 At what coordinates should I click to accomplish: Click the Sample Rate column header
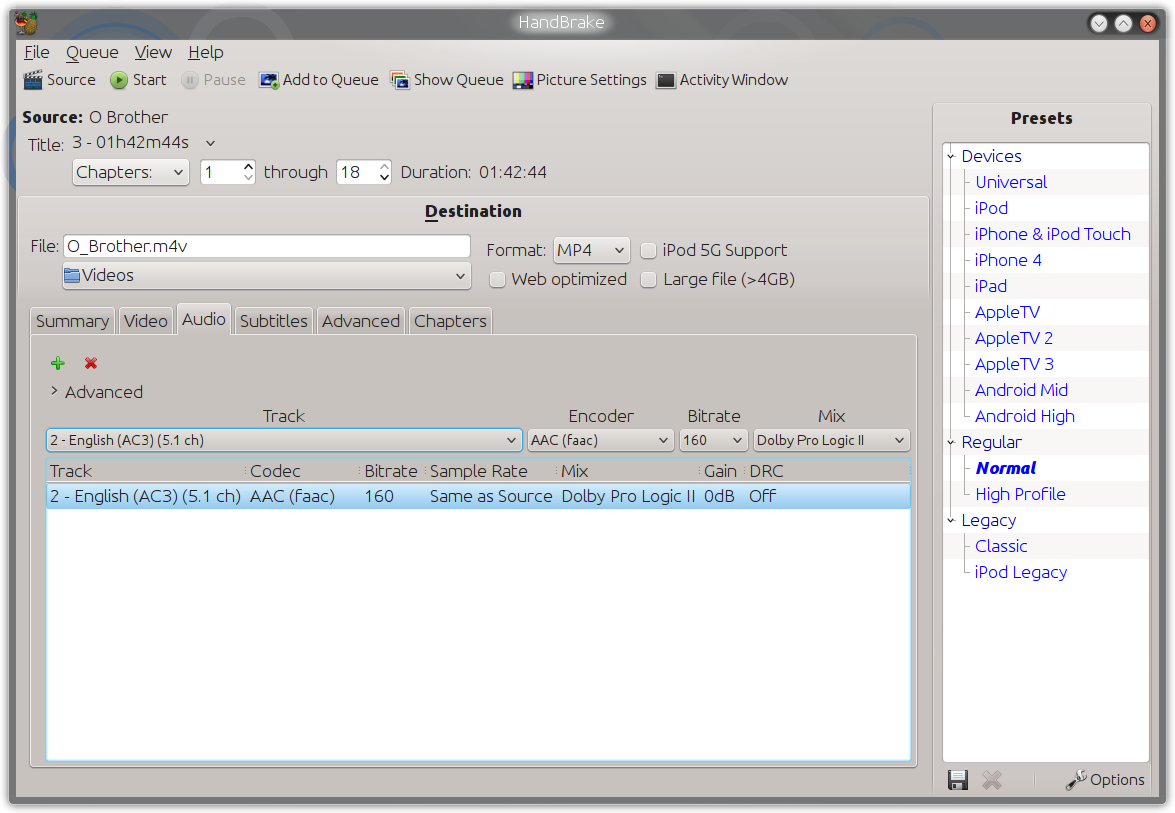(x=491, y=471)
